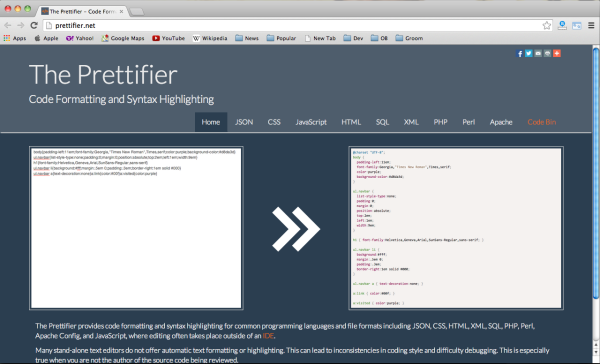Share page via the Facebook icon
The height and width of the screenshot is (364, 600).
(519, 54)
